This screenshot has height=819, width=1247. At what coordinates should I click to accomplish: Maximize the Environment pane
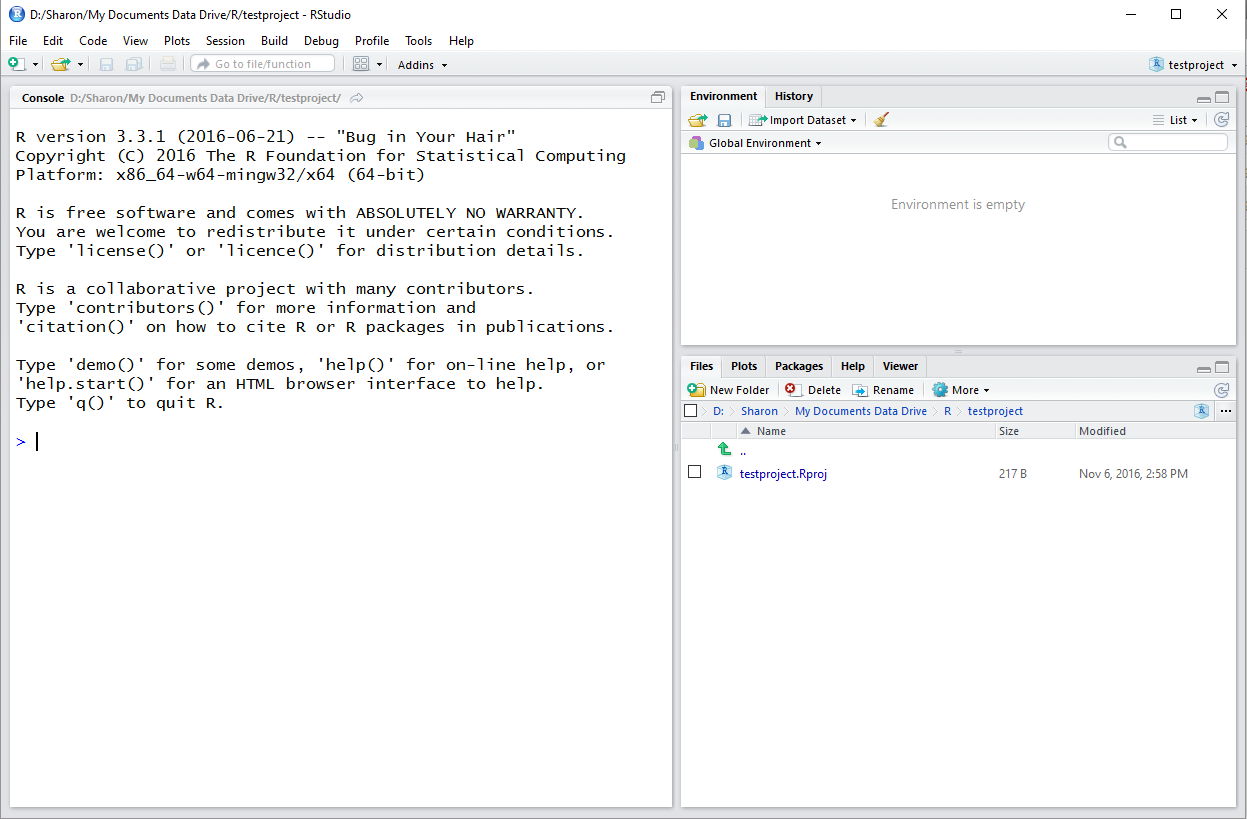click(x=1222, y=99)
